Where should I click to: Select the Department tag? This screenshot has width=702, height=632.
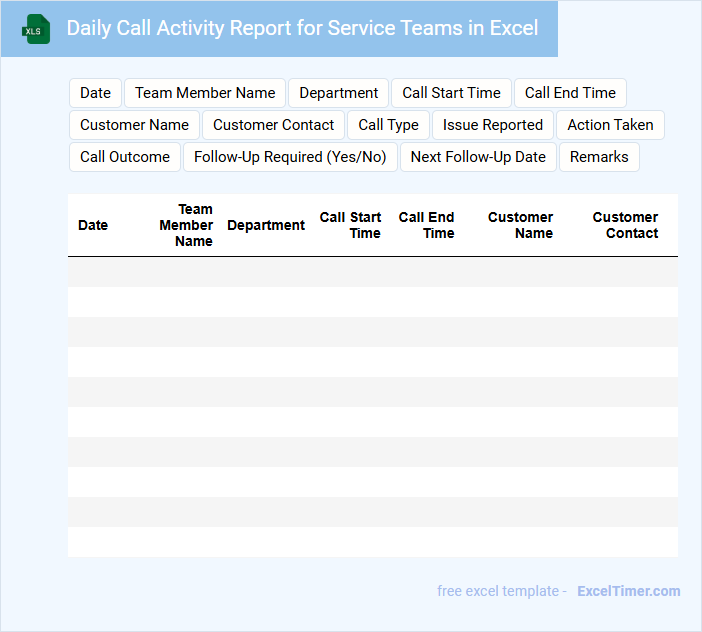(x=338, y=93)
